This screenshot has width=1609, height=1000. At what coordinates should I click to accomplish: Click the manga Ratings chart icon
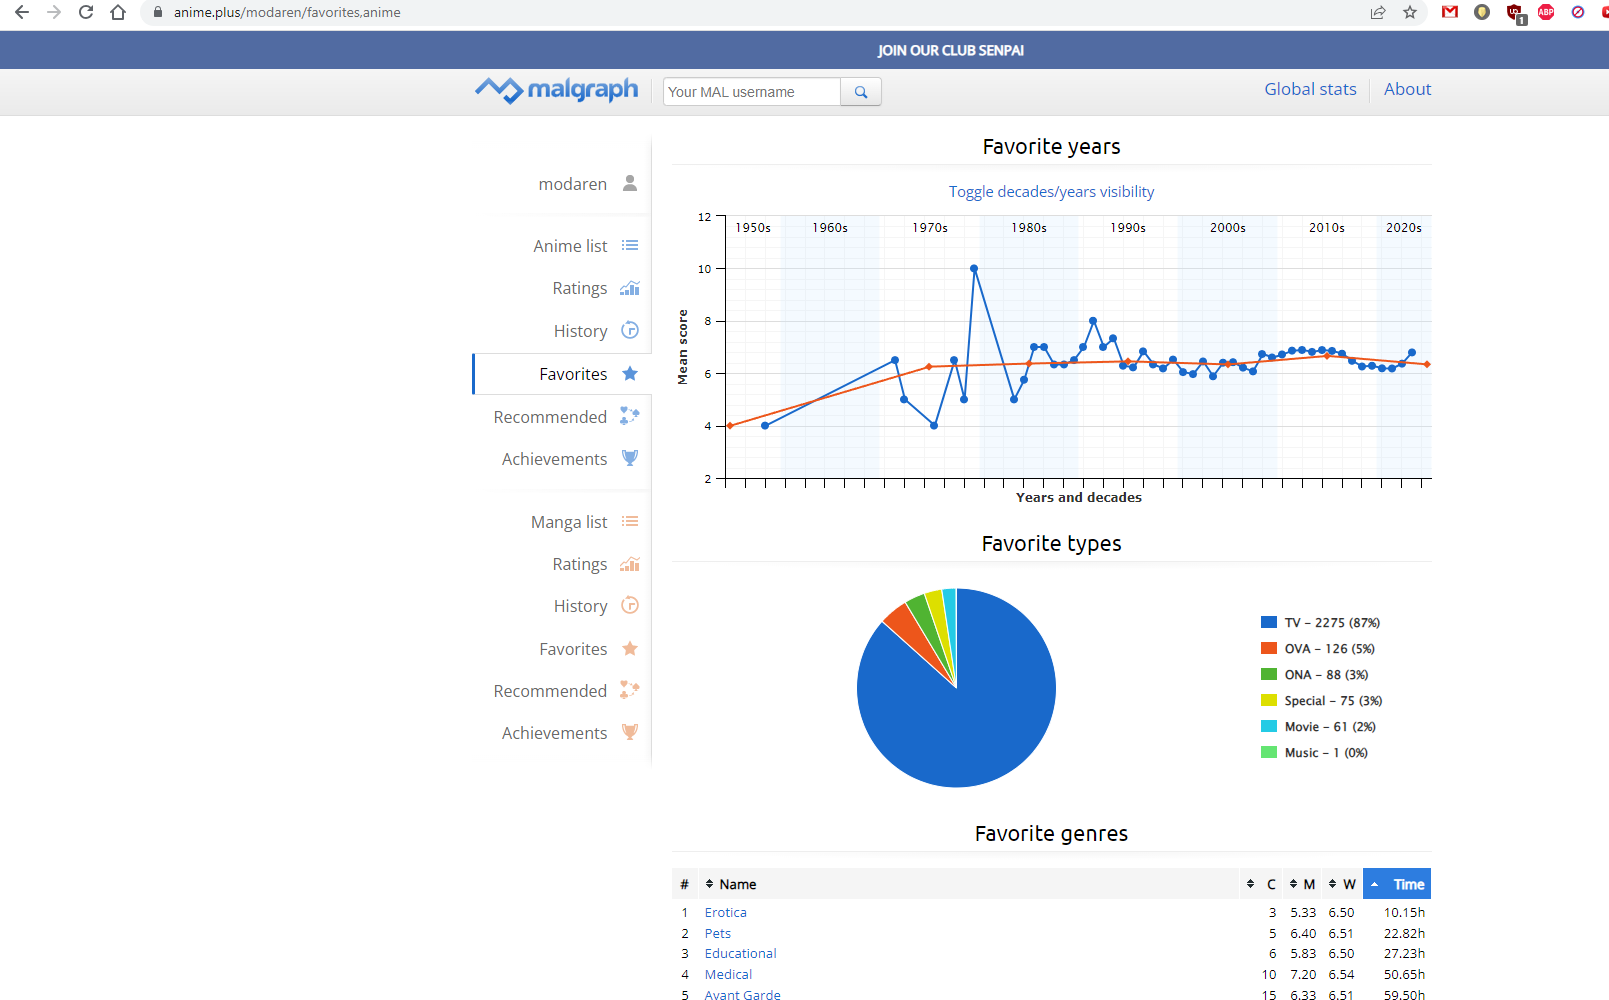[x=630, y=564]
